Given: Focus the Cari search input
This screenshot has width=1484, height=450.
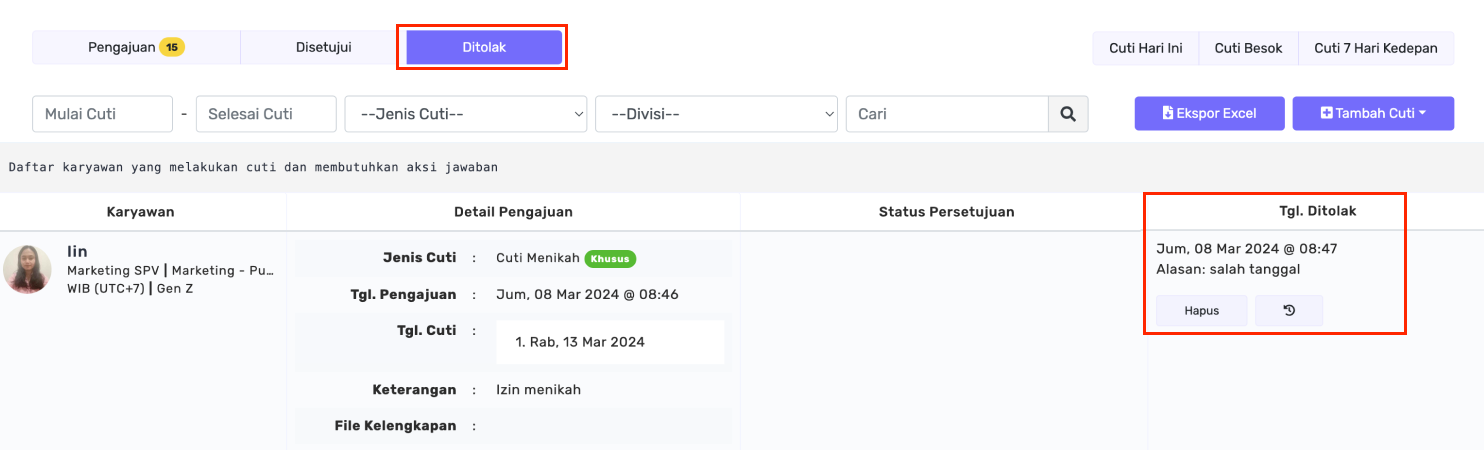Looking at the screenshot, I should (x=947, y=114).
